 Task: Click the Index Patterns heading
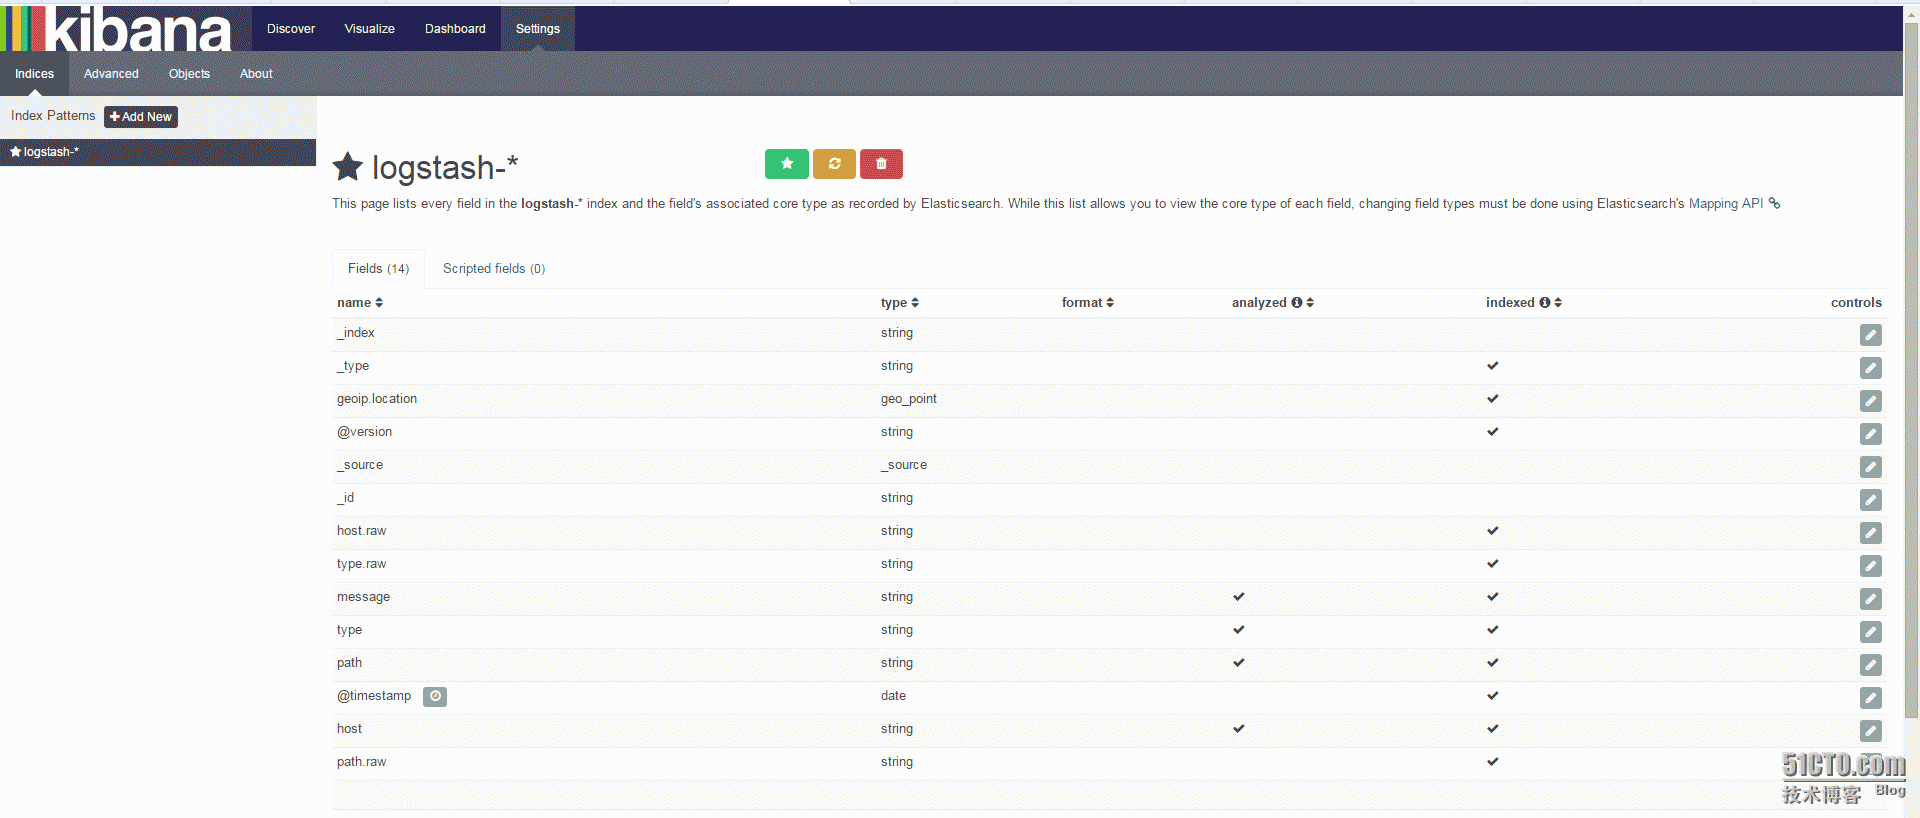coord(53,116)
